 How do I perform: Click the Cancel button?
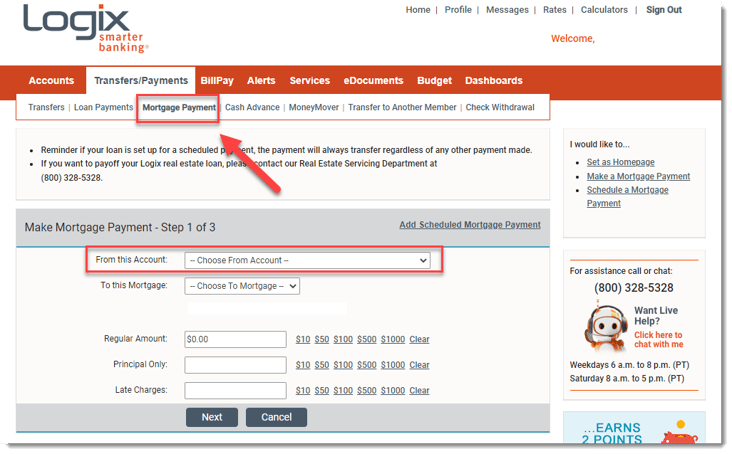click(x=276, y=417)
